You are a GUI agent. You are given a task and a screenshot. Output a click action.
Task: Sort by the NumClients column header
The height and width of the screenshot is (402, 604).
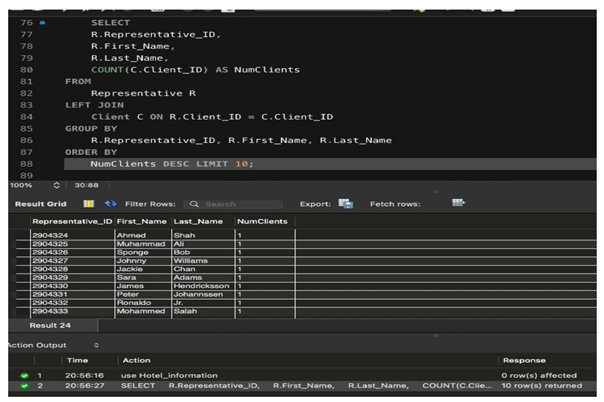[263, 221]
